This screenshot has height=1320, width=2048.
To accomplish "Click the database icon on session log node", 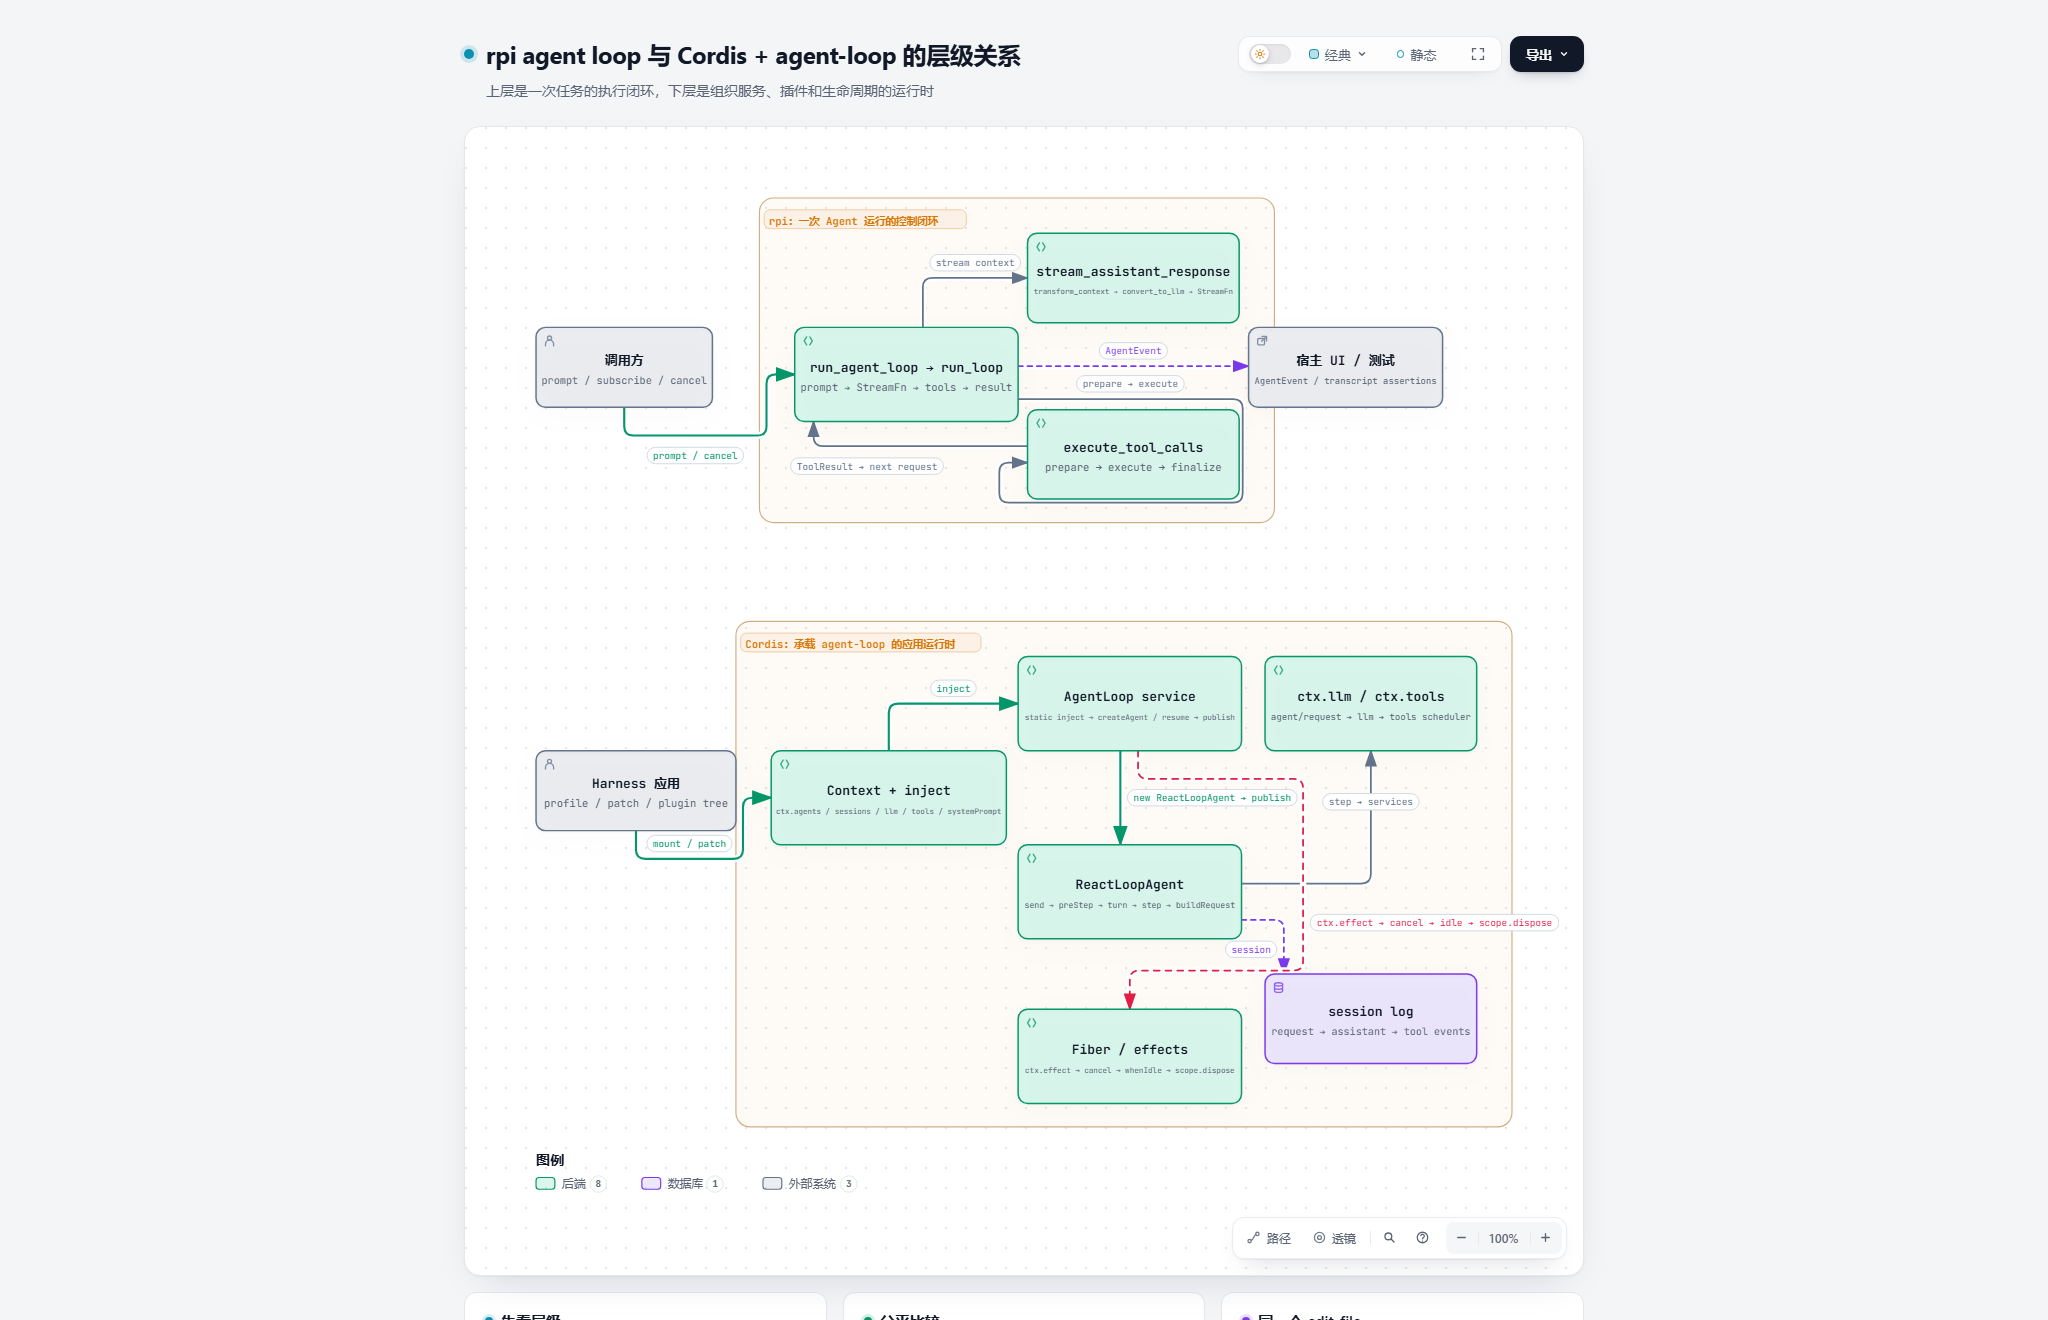I will (x=1278, y=987).
